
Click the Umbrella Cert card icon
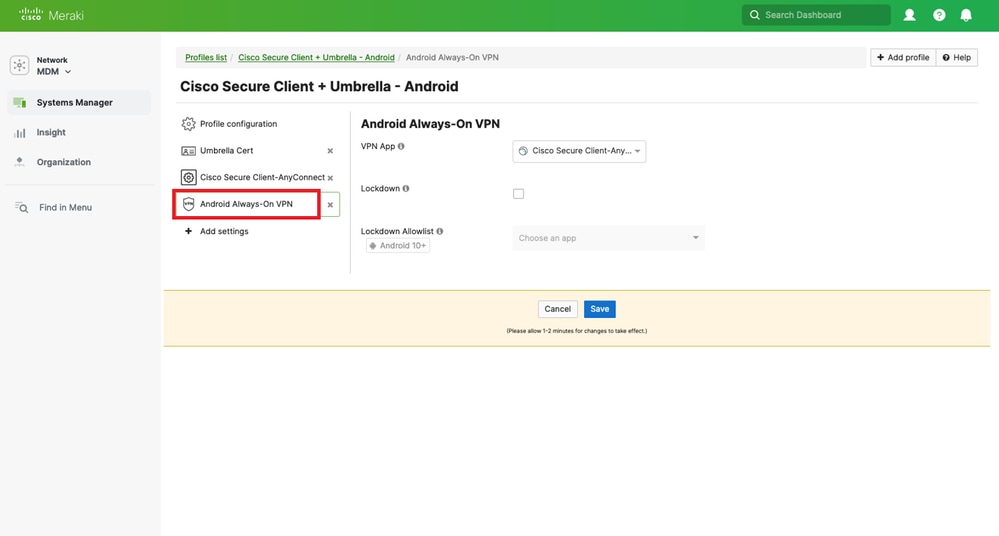tap(189, 151)
